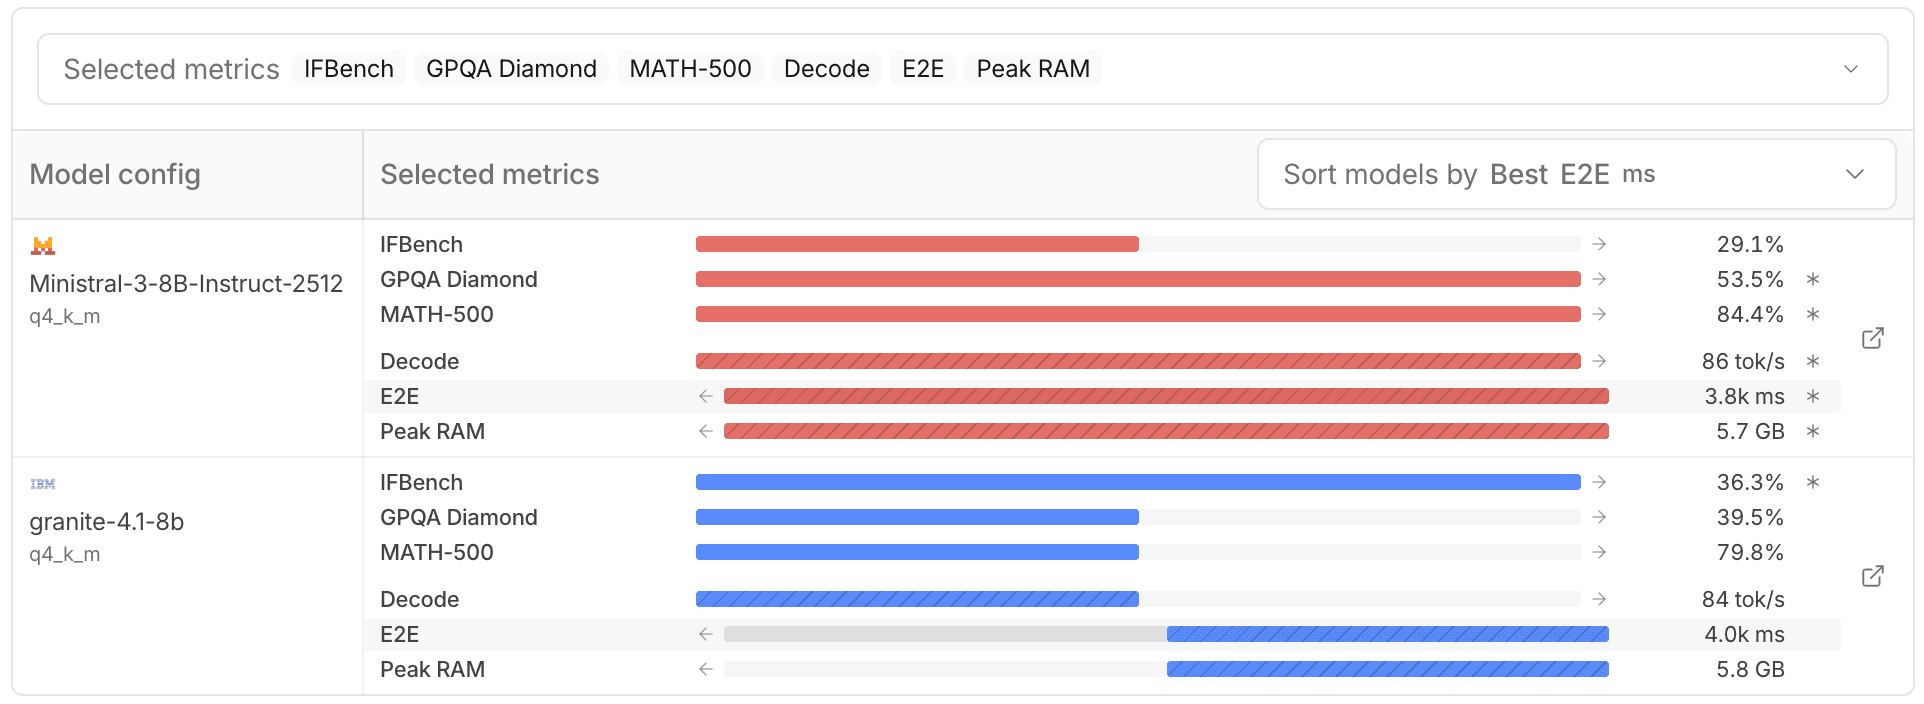Click the granite-4.1-8b model name
The image size is (1924, 704).
107,522
